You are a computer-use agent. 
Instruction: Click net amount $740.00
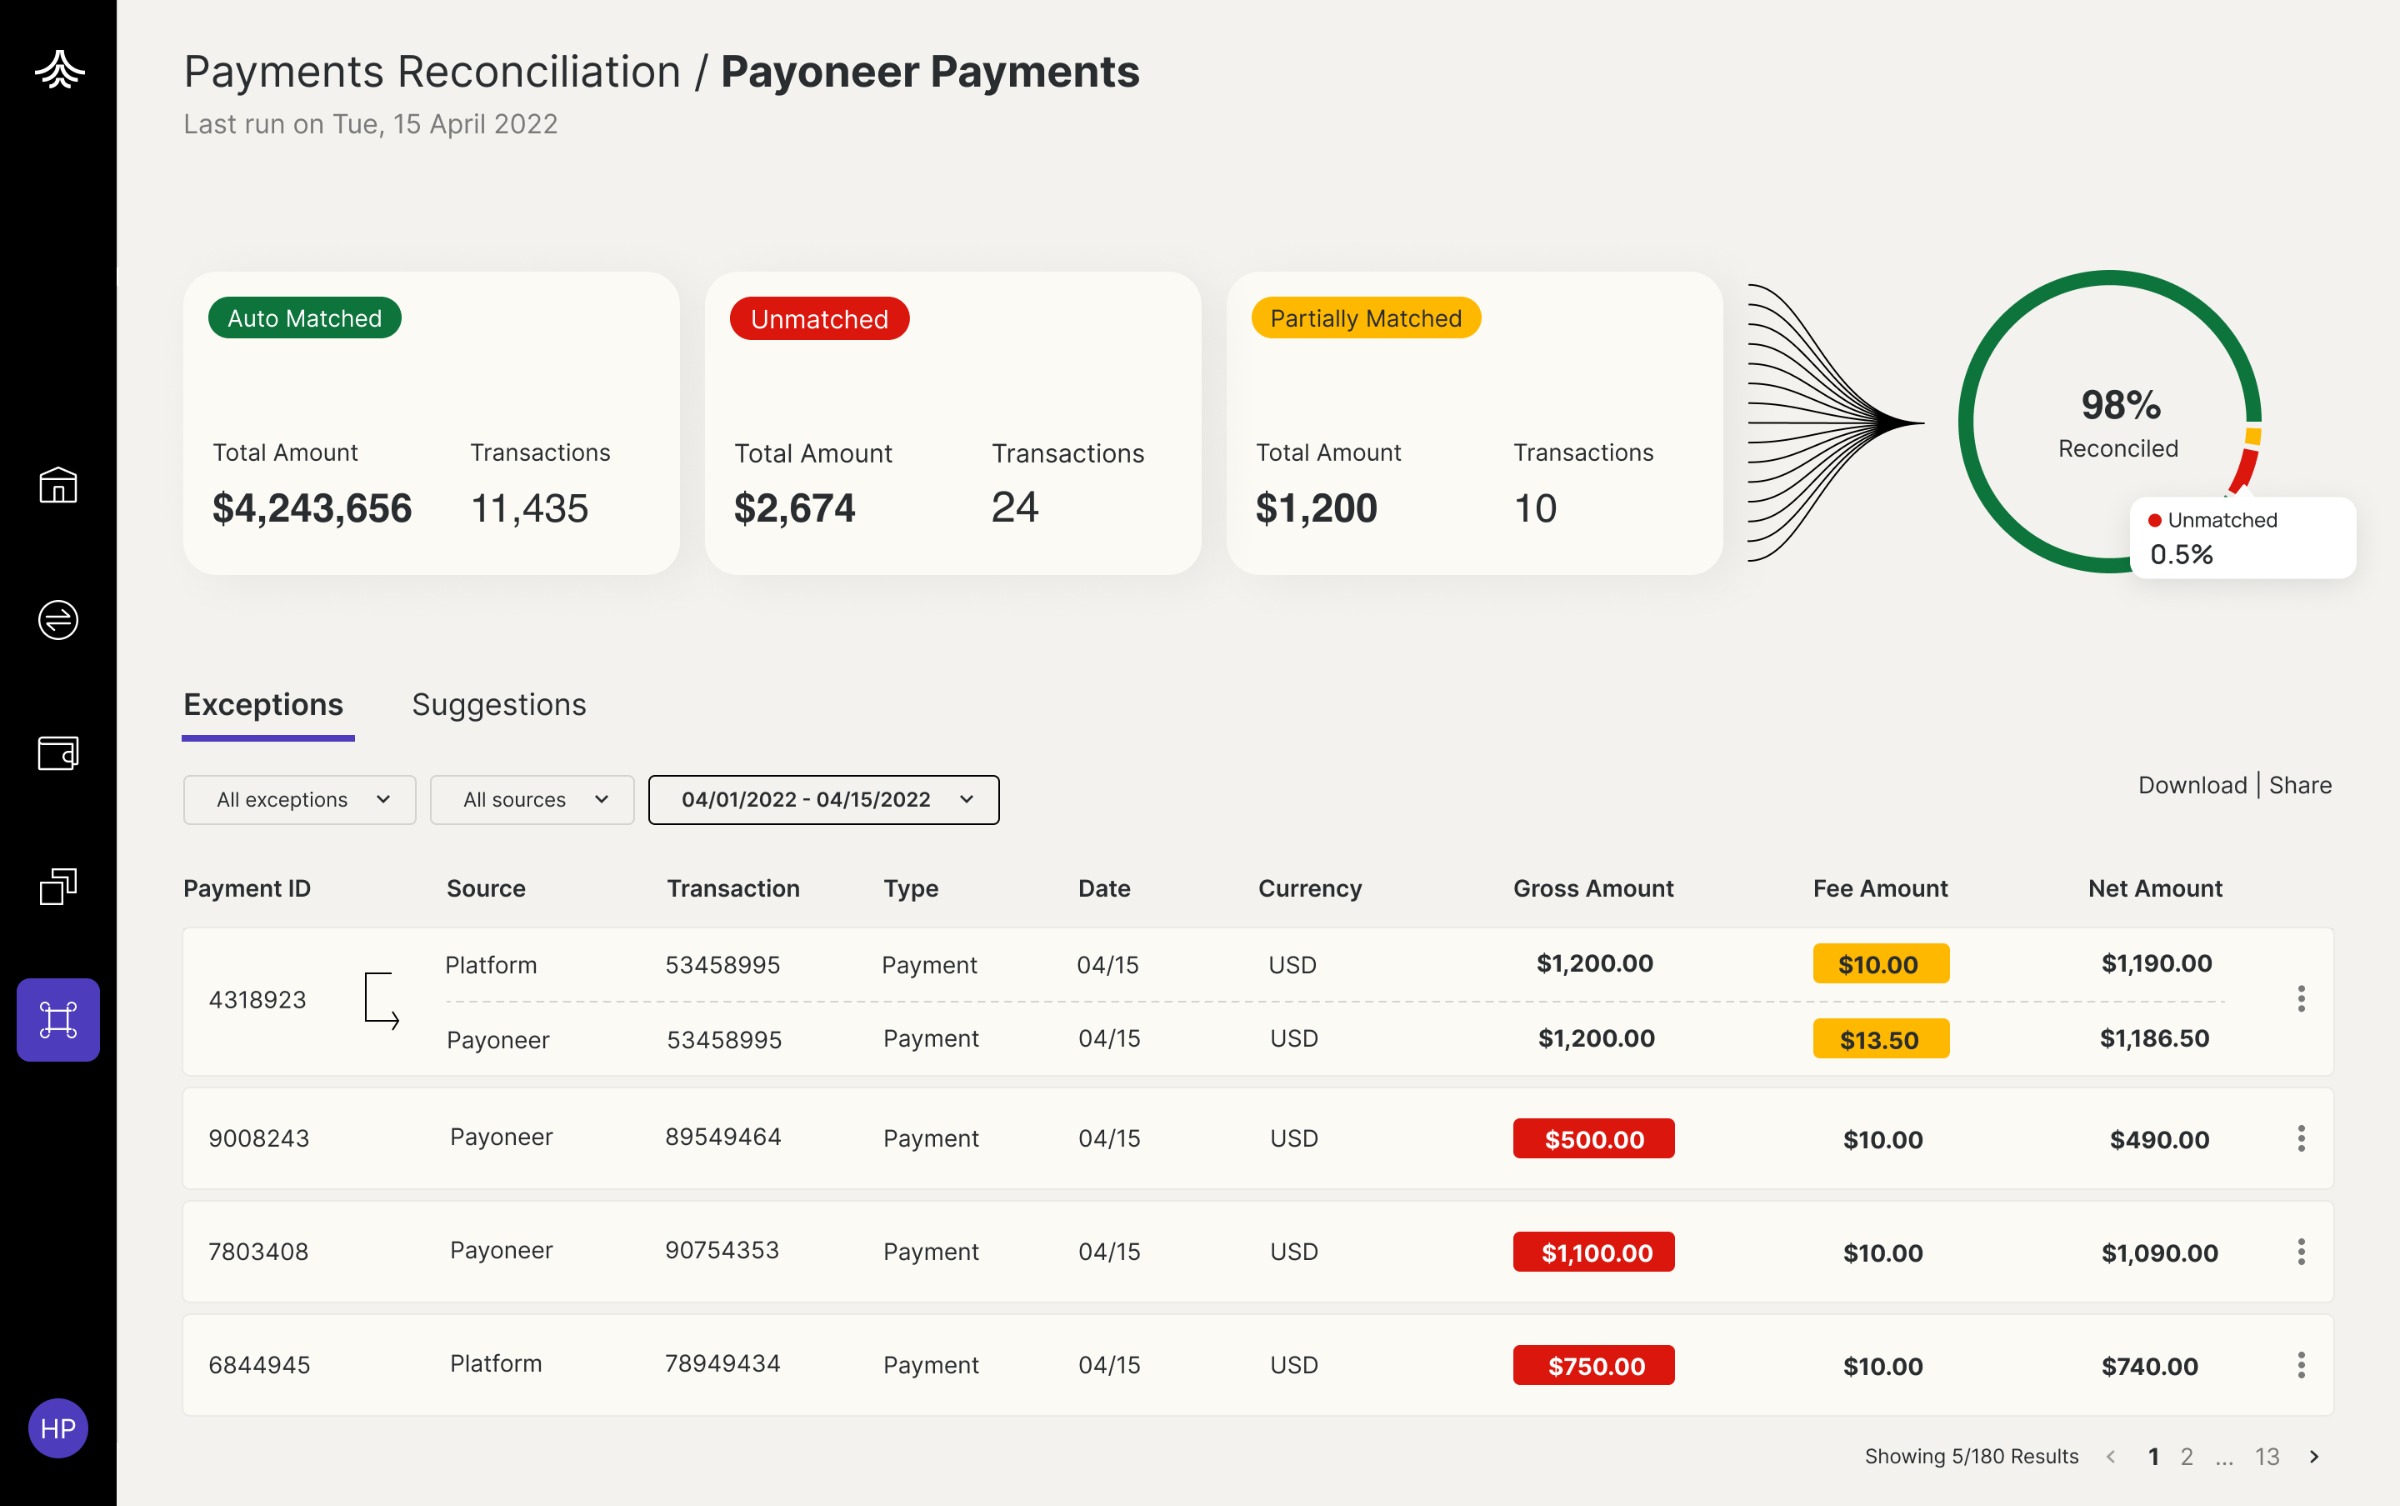[2150, 1366]
